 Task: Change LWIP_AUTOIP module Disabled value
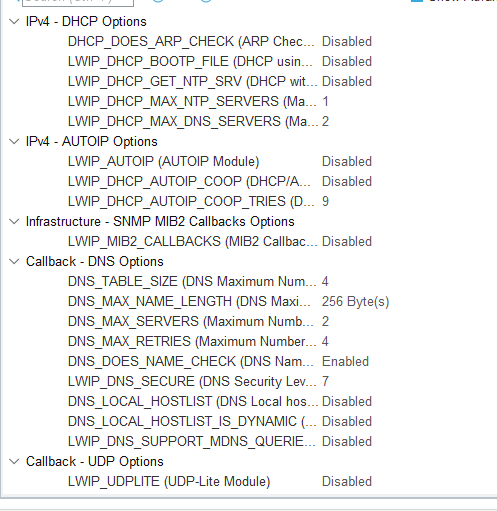click(347, 162)
